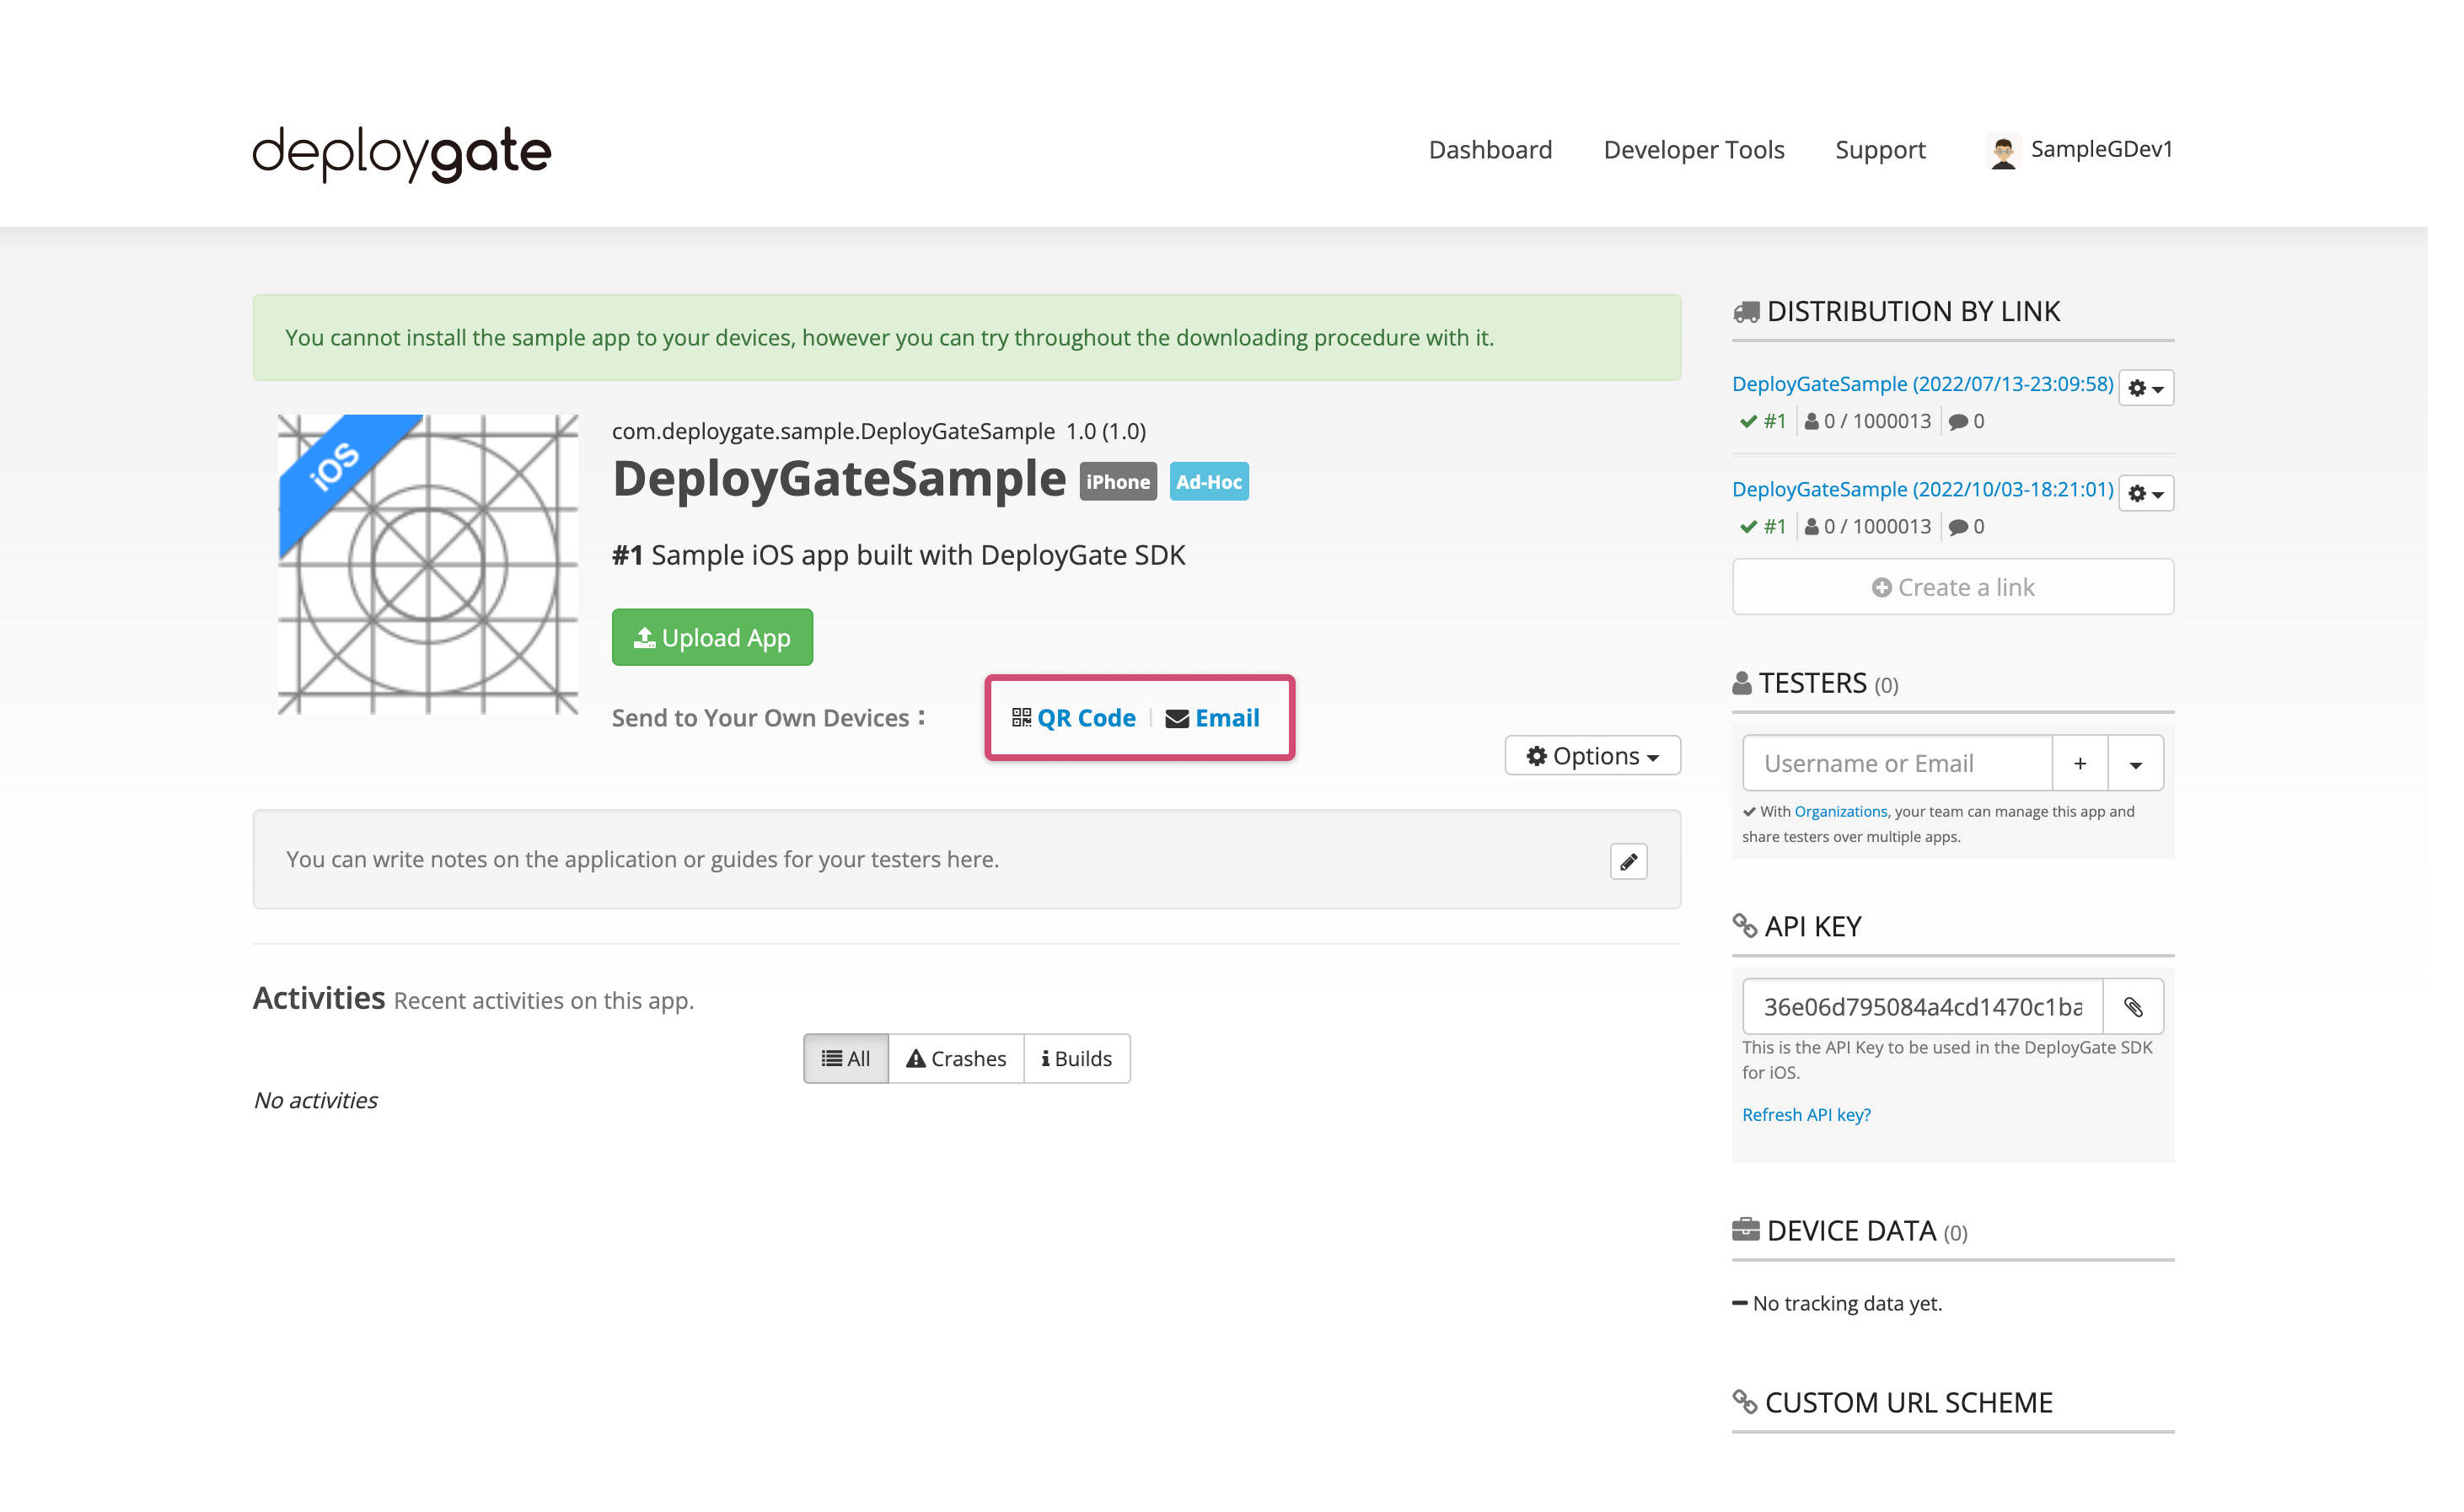Screen dimensions: 2464x1512
Task: Expand the Options dropdown
Action: tap(1592, 756)
